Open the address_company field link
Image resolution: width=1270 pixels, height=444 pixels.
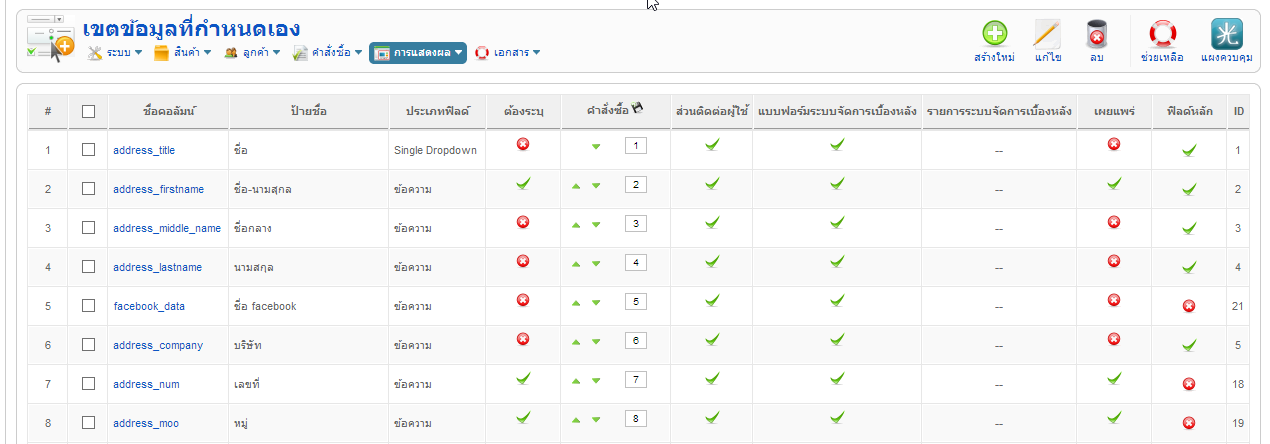158,345
